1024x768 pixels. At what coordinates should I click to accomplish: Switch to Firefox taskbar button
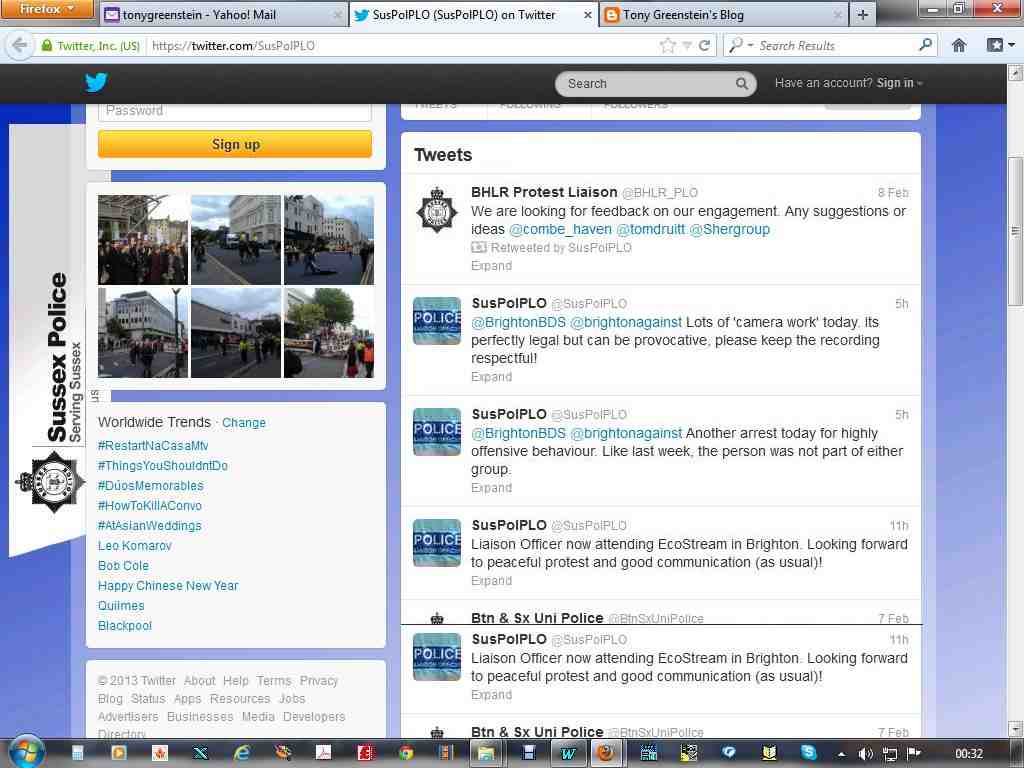coord(606,753)
